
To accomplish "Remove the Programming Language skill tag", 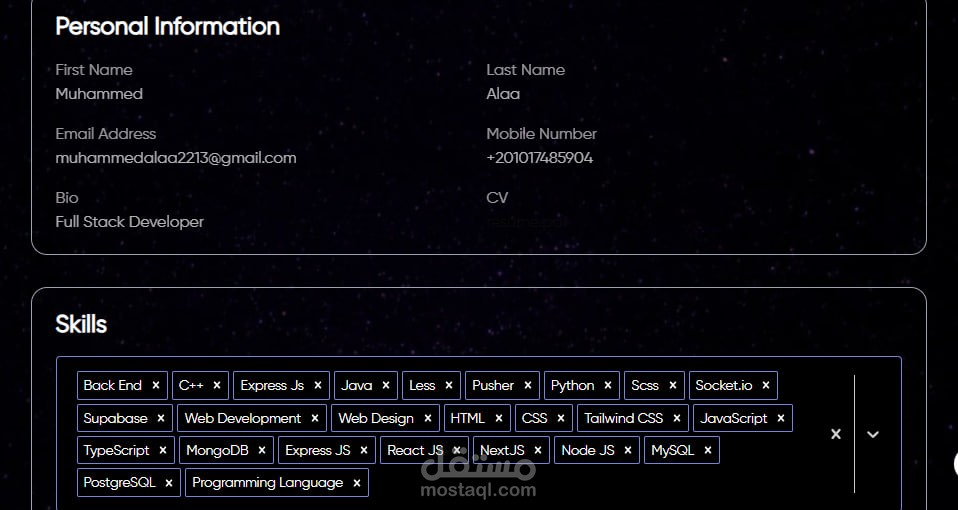I will tap(357, 483).
